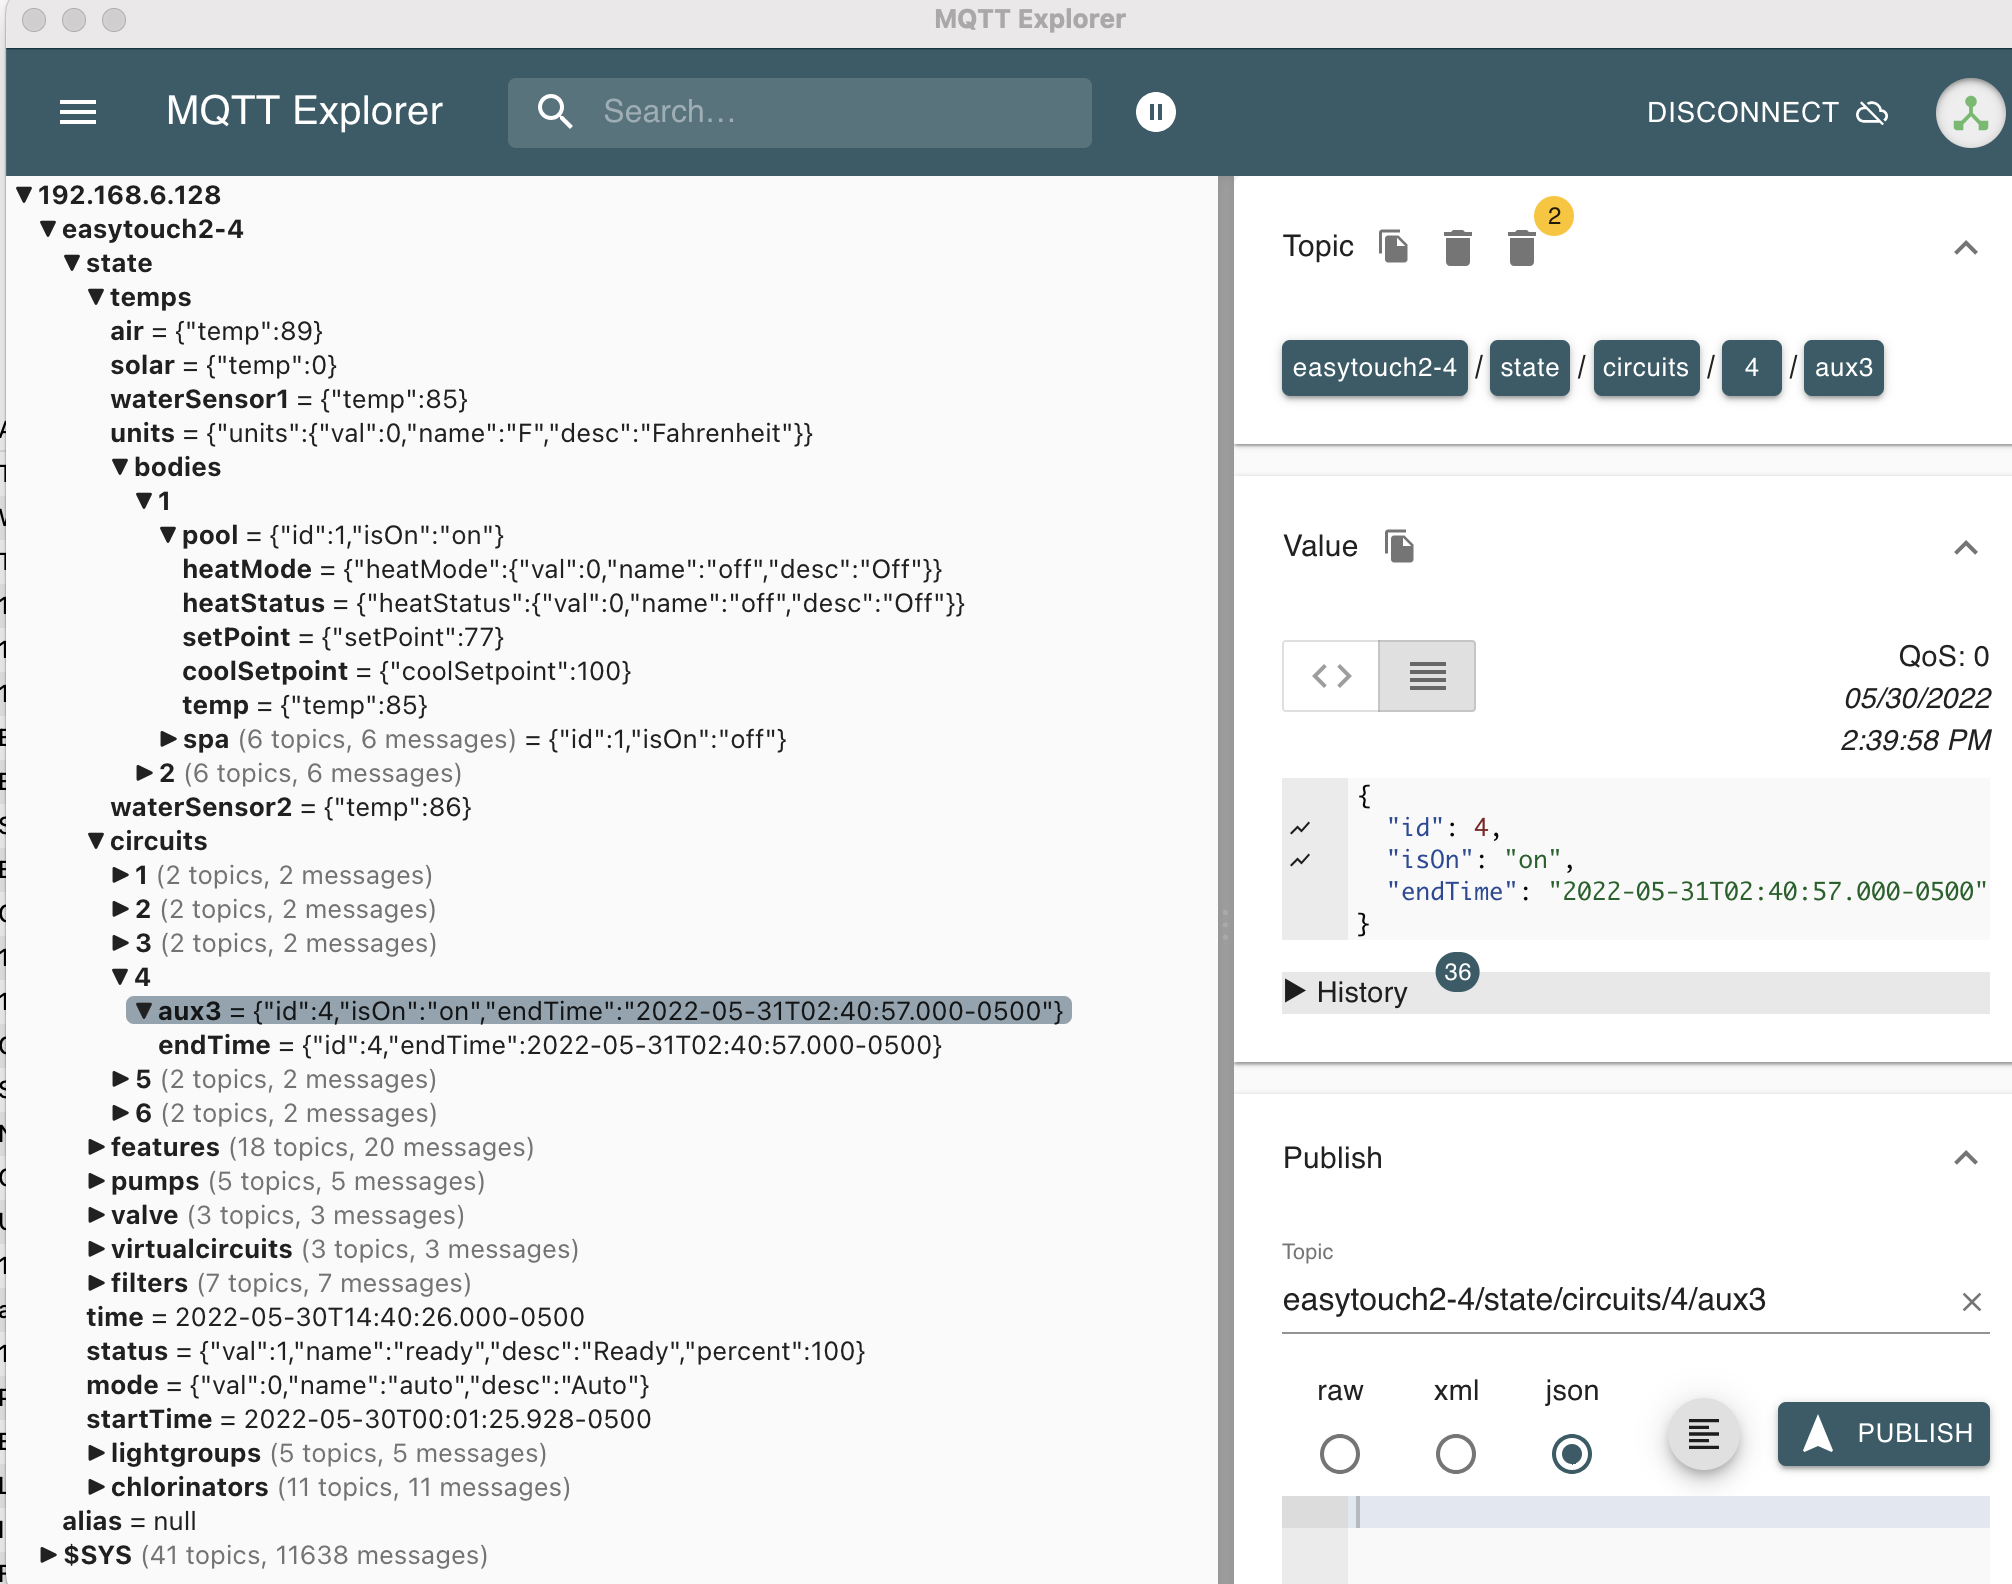
Task: Select the coolSetpoint topic
Action: click(x=407, y=671)
